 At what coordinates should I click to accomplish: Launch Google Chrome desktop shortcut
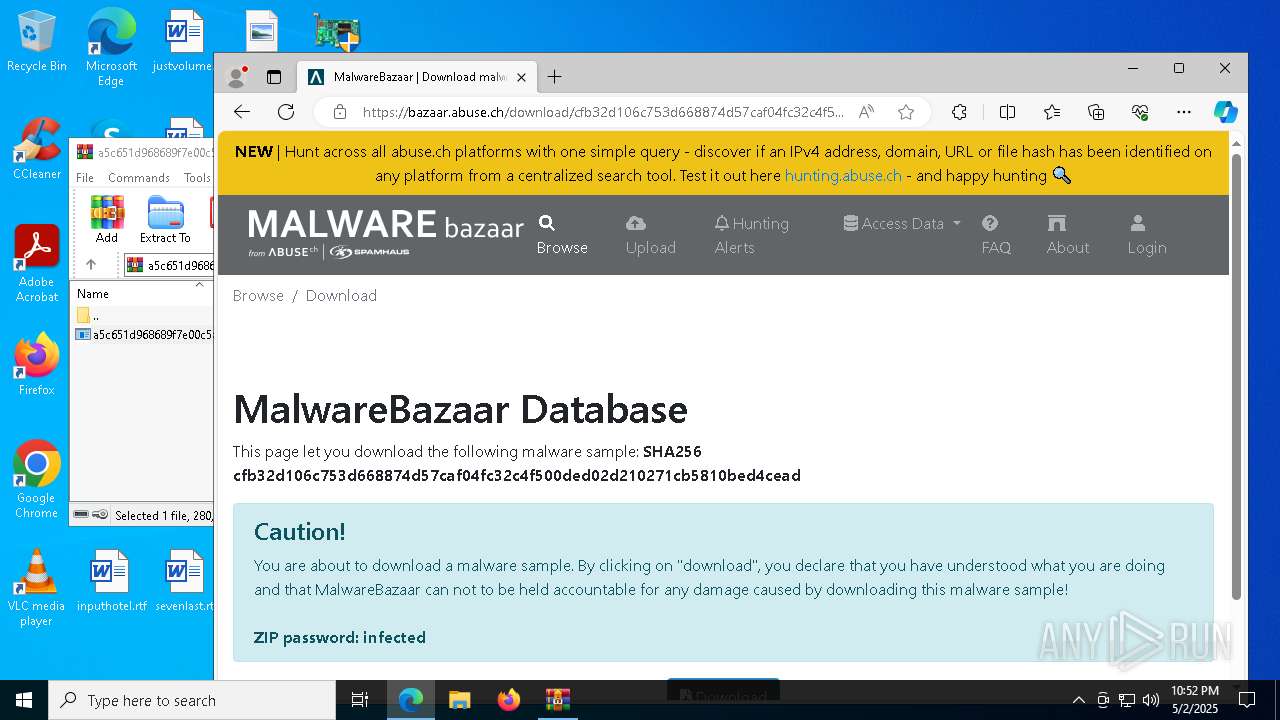coord(37,480)
